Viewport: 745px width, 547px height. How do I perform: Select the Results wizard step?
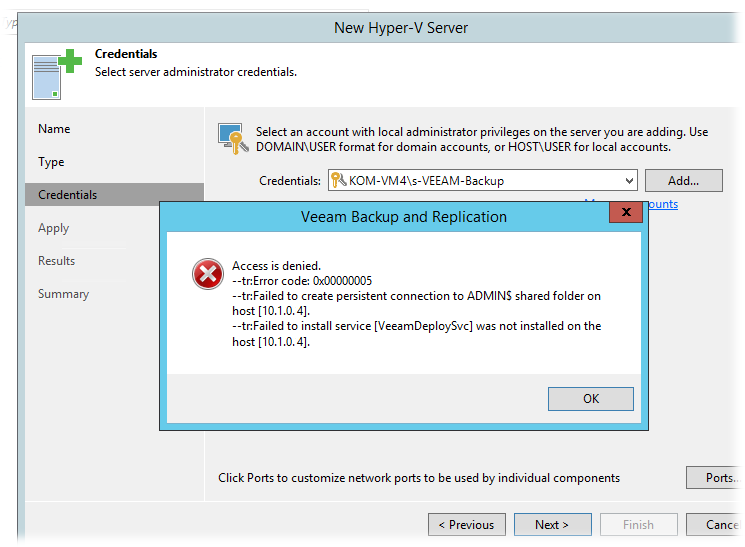pyautogui.click(x=57, y=261)
